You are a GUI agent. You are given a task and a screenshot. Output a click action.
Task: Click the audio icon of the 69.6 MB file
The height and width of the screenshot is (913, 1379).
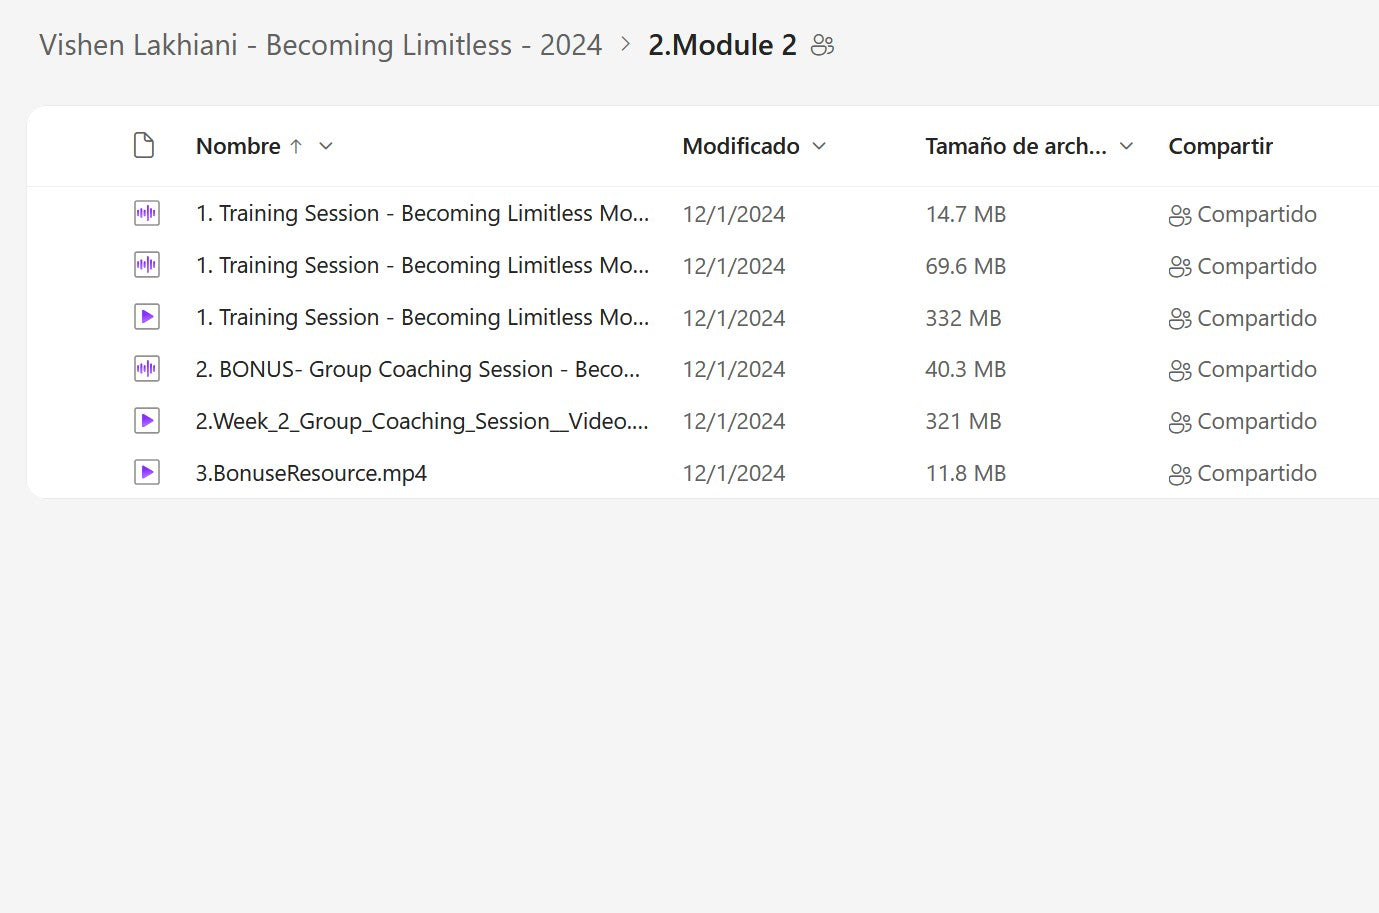coord(147,265)
